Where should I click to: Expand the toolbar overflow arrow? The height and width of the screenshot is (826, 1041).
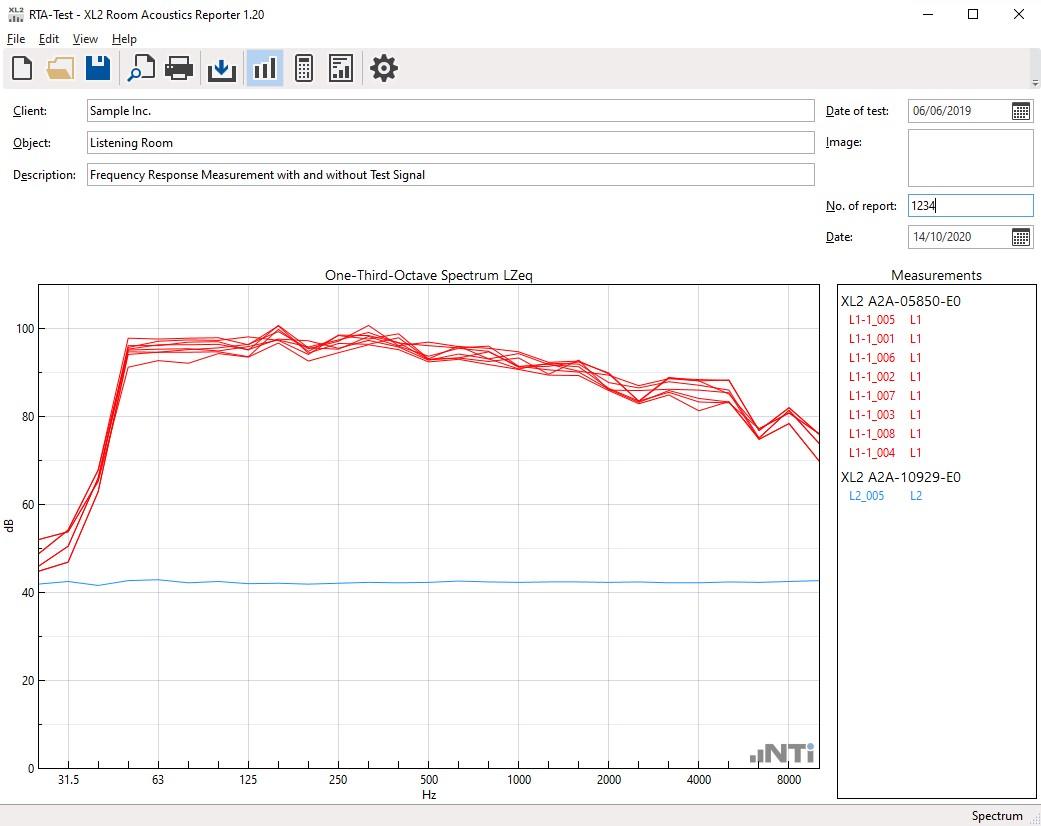pos(1034,83)
